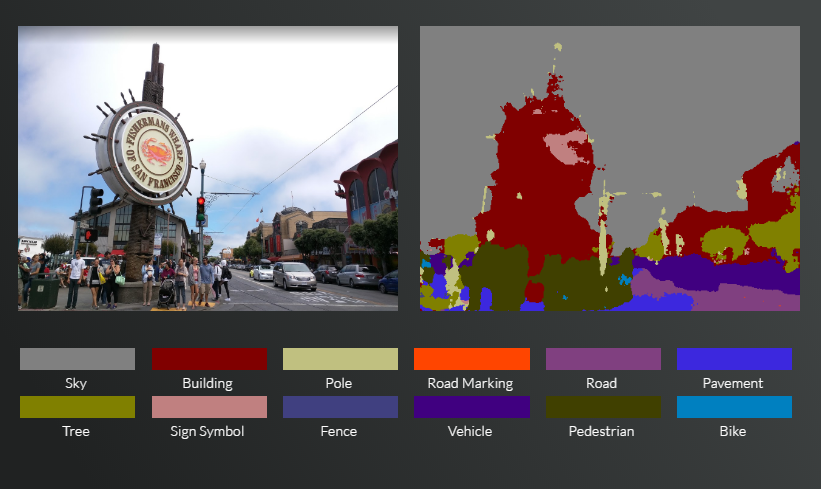Open the colored segmentation output image
Screen dimensions: 821x489
tap(609, 168)
